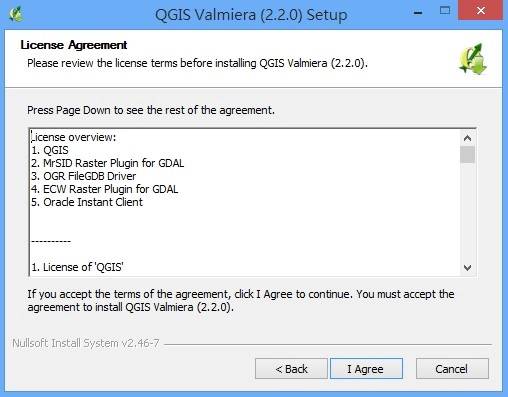Click the 'QGIS Valmiera (2.2.0) Setup' title bar
508x397 pixels.
point(251,15)
